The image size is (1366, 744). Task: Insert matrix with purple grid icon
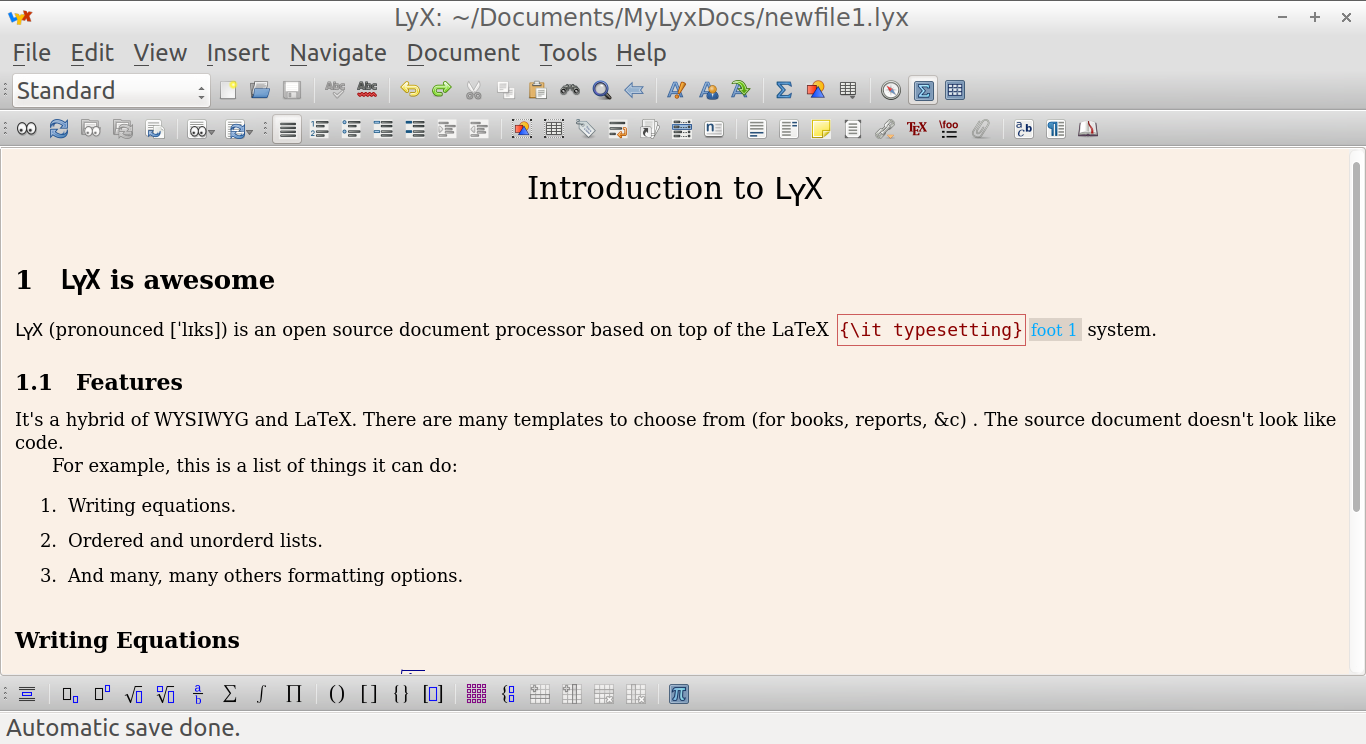point(476,694)
